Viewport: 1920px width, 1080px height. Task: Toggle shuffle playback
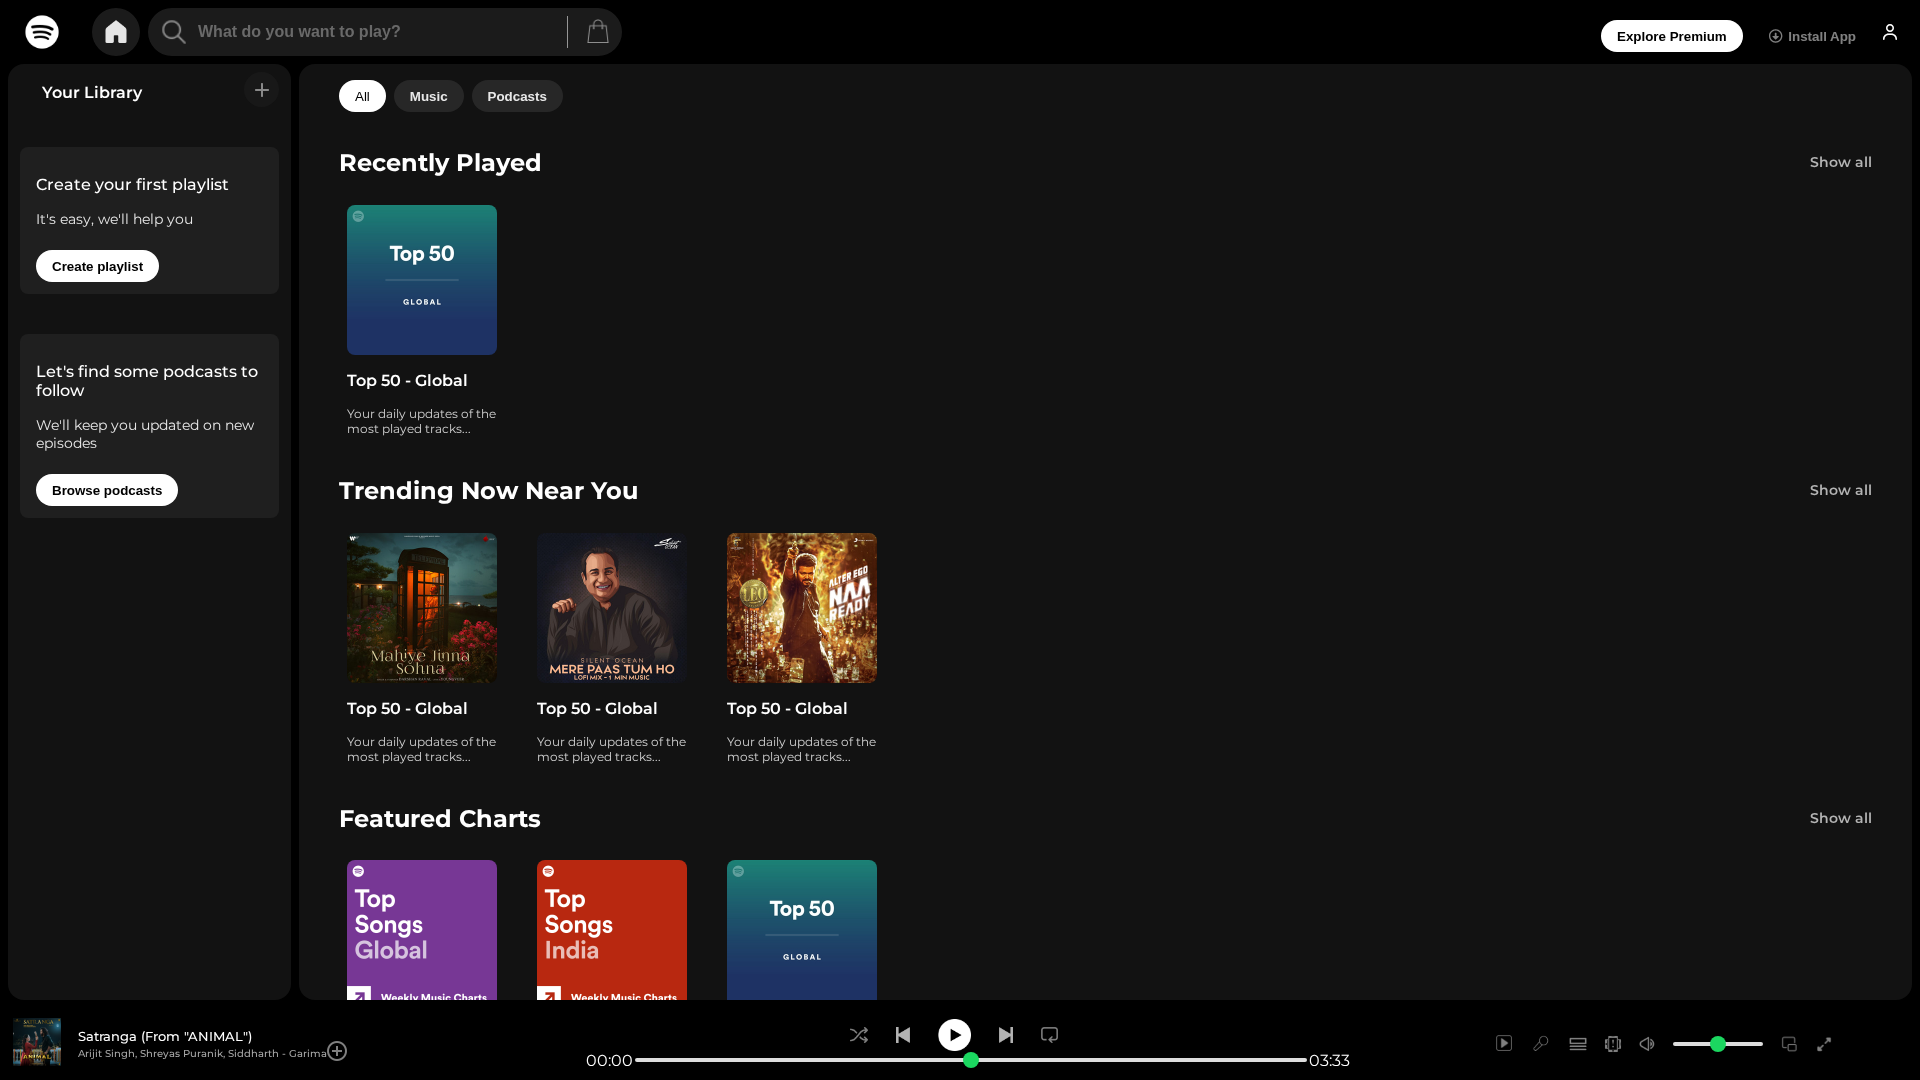coord(859,1035)
